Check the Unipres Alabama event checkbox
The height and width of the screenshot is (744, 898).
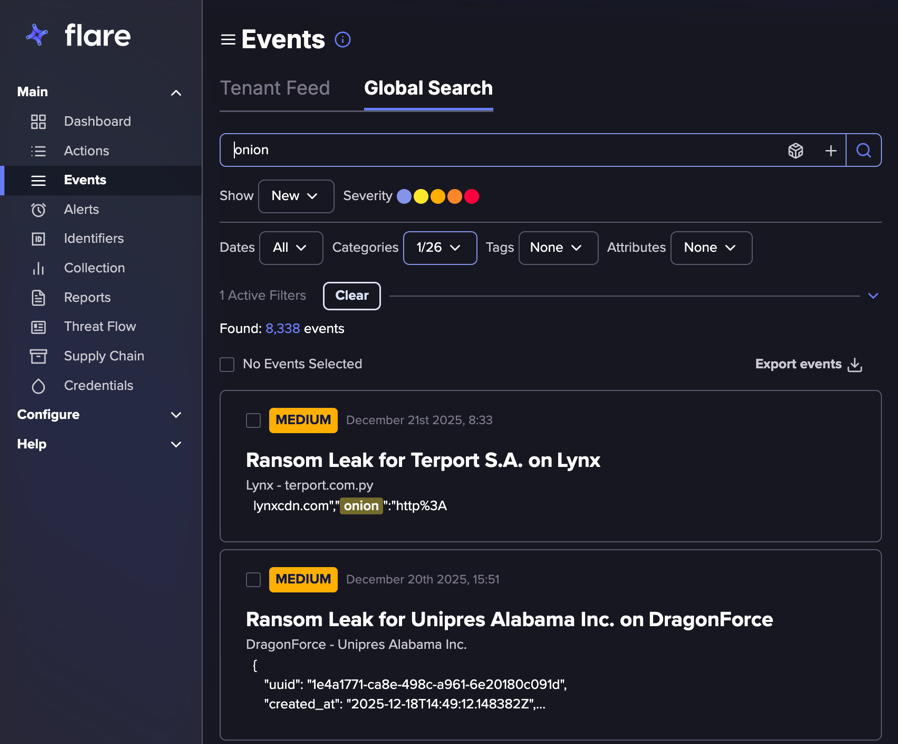pos(254,580)
